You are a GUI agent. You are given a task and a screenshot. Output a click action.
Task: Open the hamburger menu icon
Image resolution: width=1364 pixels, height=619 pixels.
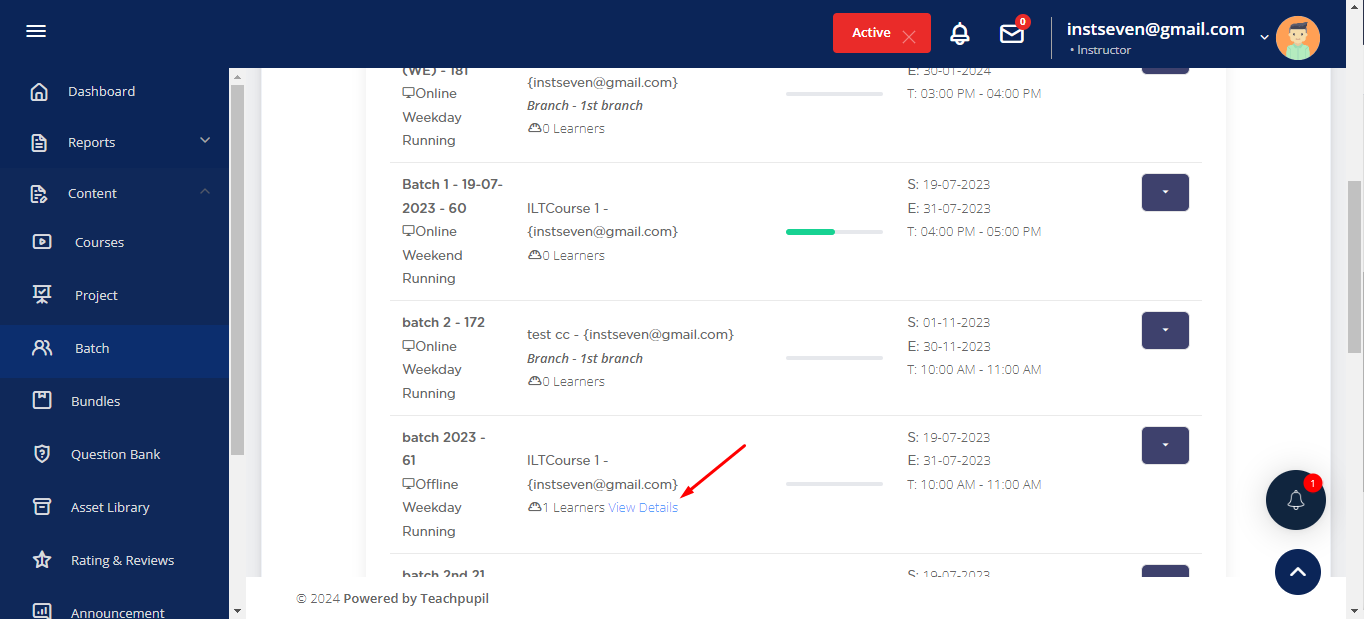pos(36,31)
